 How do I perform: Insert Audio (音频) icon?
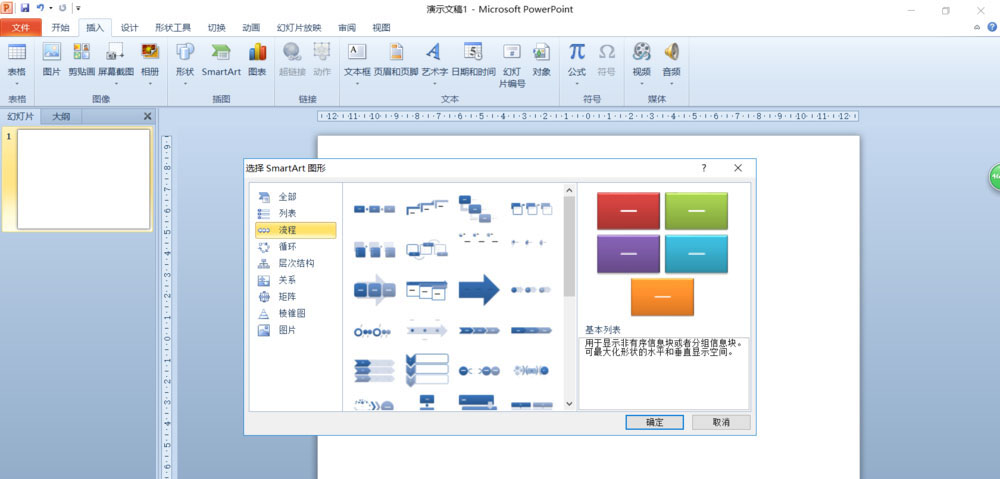[671, 52]
